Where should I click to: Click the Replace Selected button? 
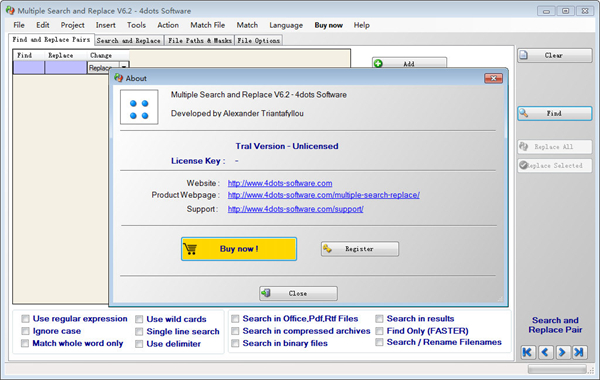[554, 165]
